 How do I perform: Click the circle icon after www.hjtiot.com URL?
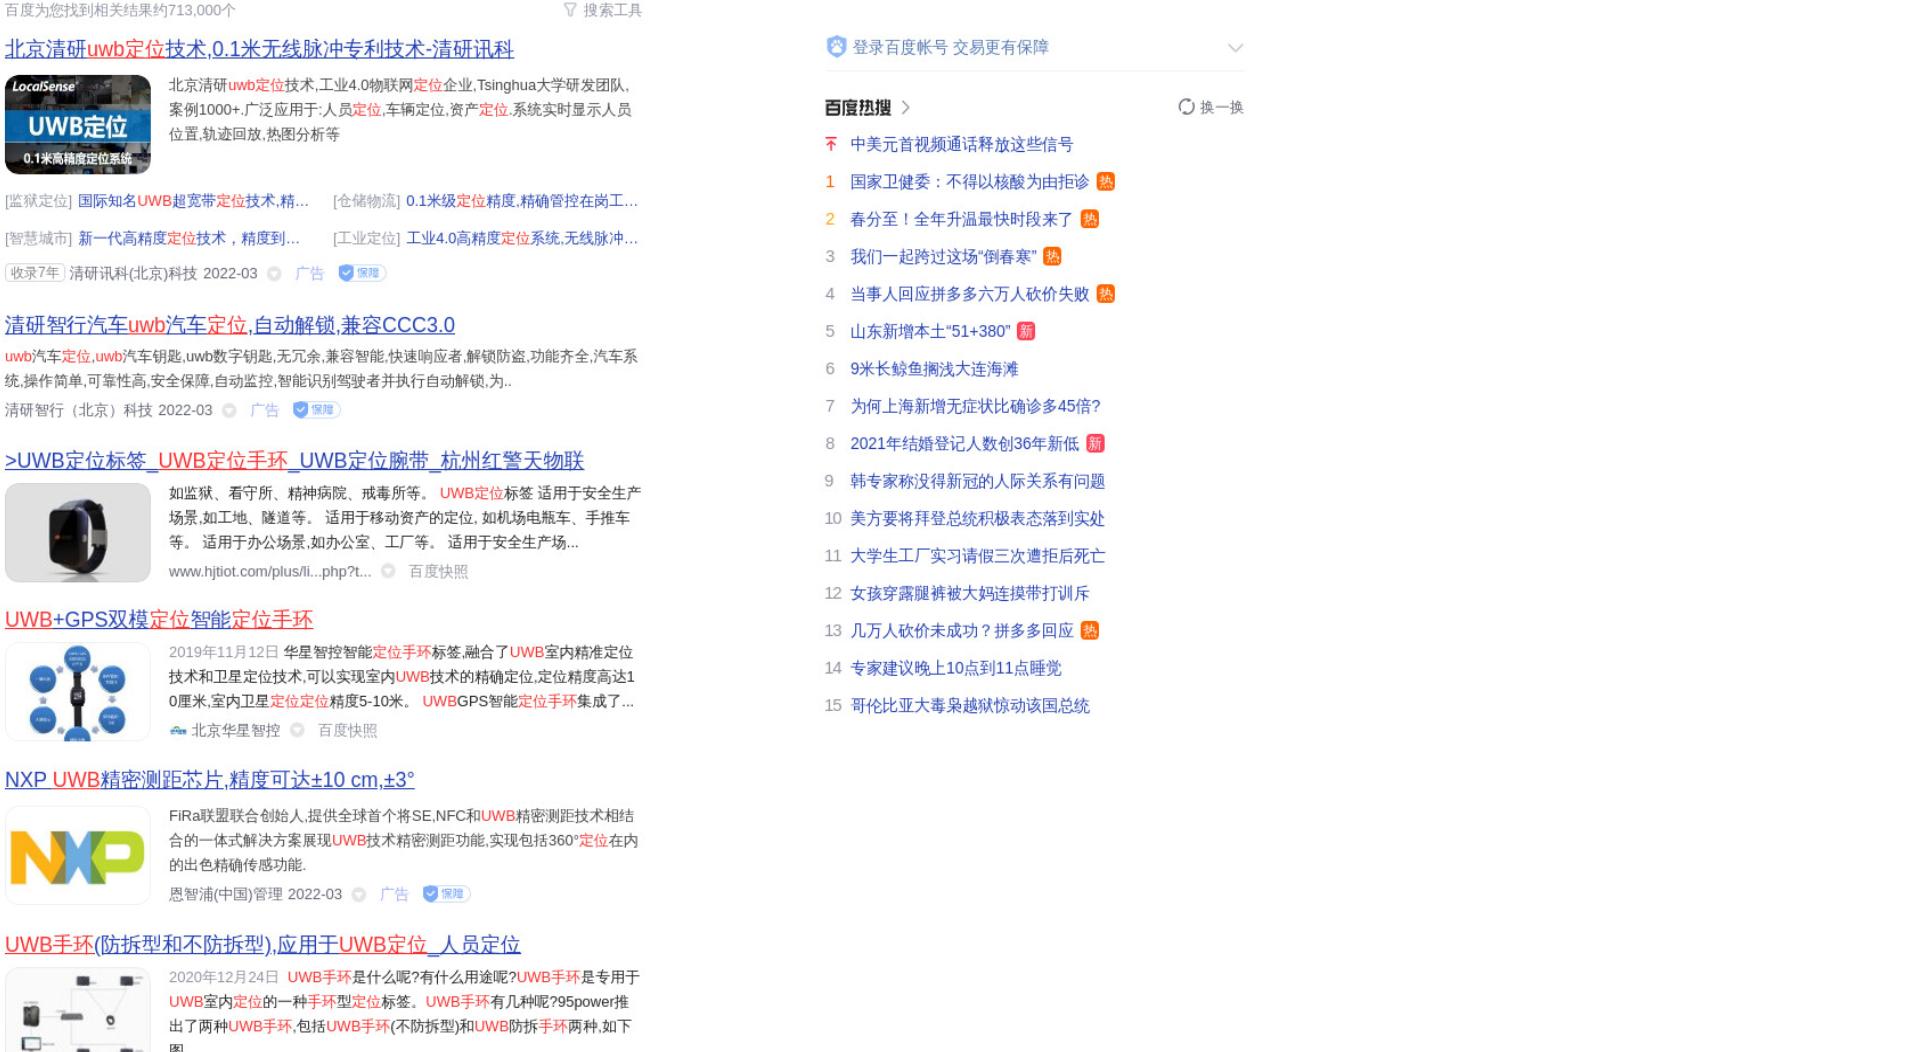coord(388,571)
